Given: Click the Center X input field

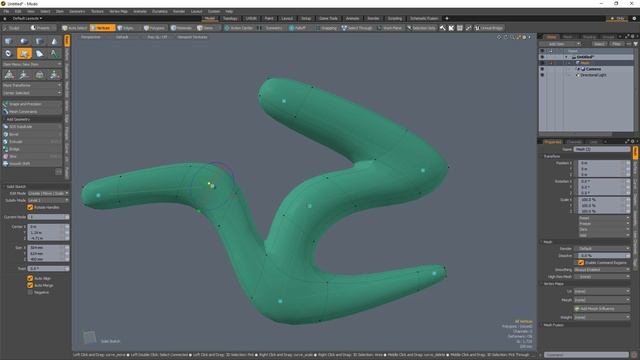Looking at the screenshot, I should pyautogui.click(x=48, y=227).
